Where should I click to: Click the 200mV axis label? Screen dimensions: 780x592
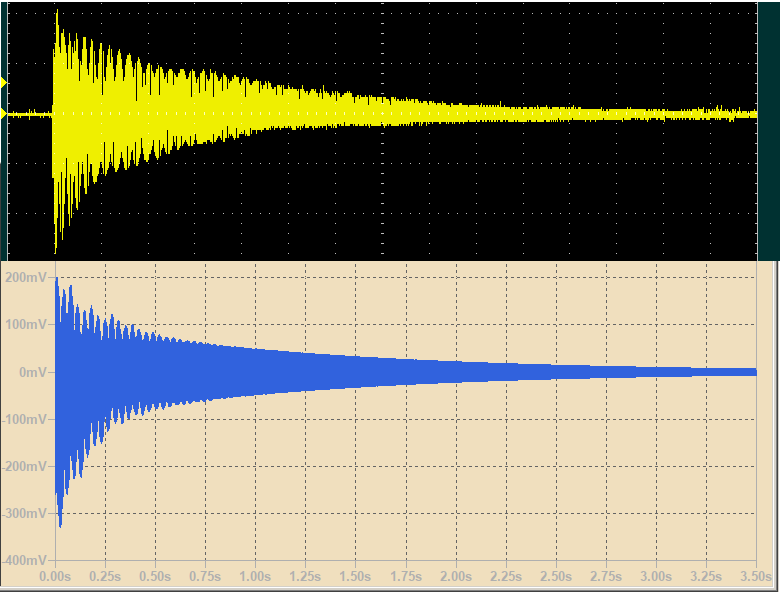pos(26,277)
